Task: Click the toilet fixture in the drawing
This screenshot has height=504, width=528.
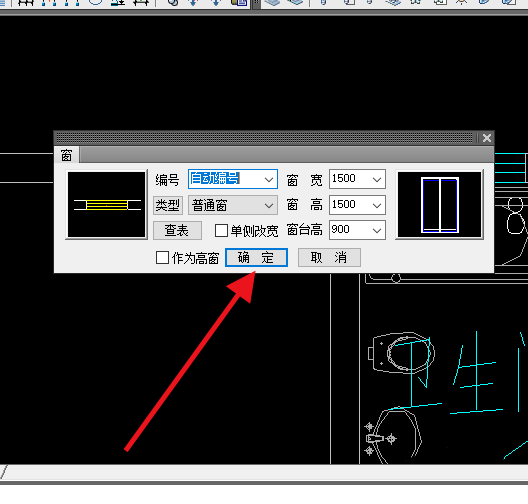Action: click(x=401, y=353)
